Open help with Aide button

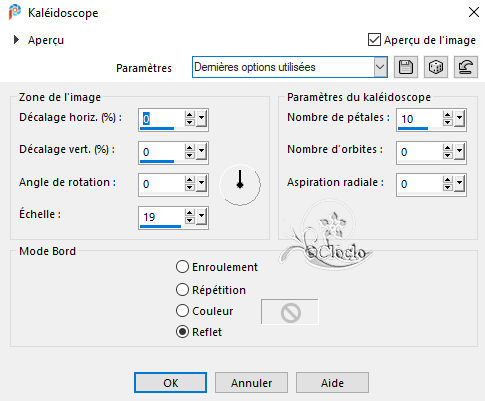coord(332,383)
